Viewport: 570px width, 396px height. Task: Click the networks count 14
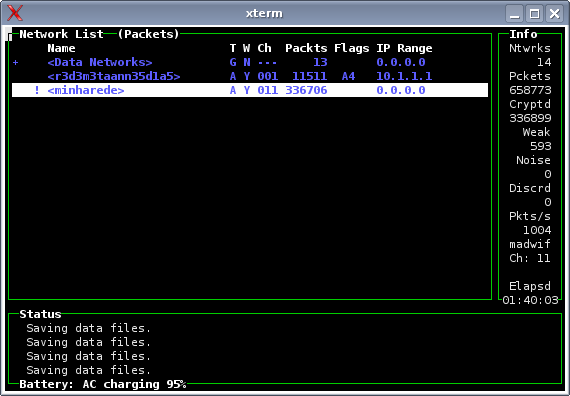pyautogui.click(x=544, y=62)
